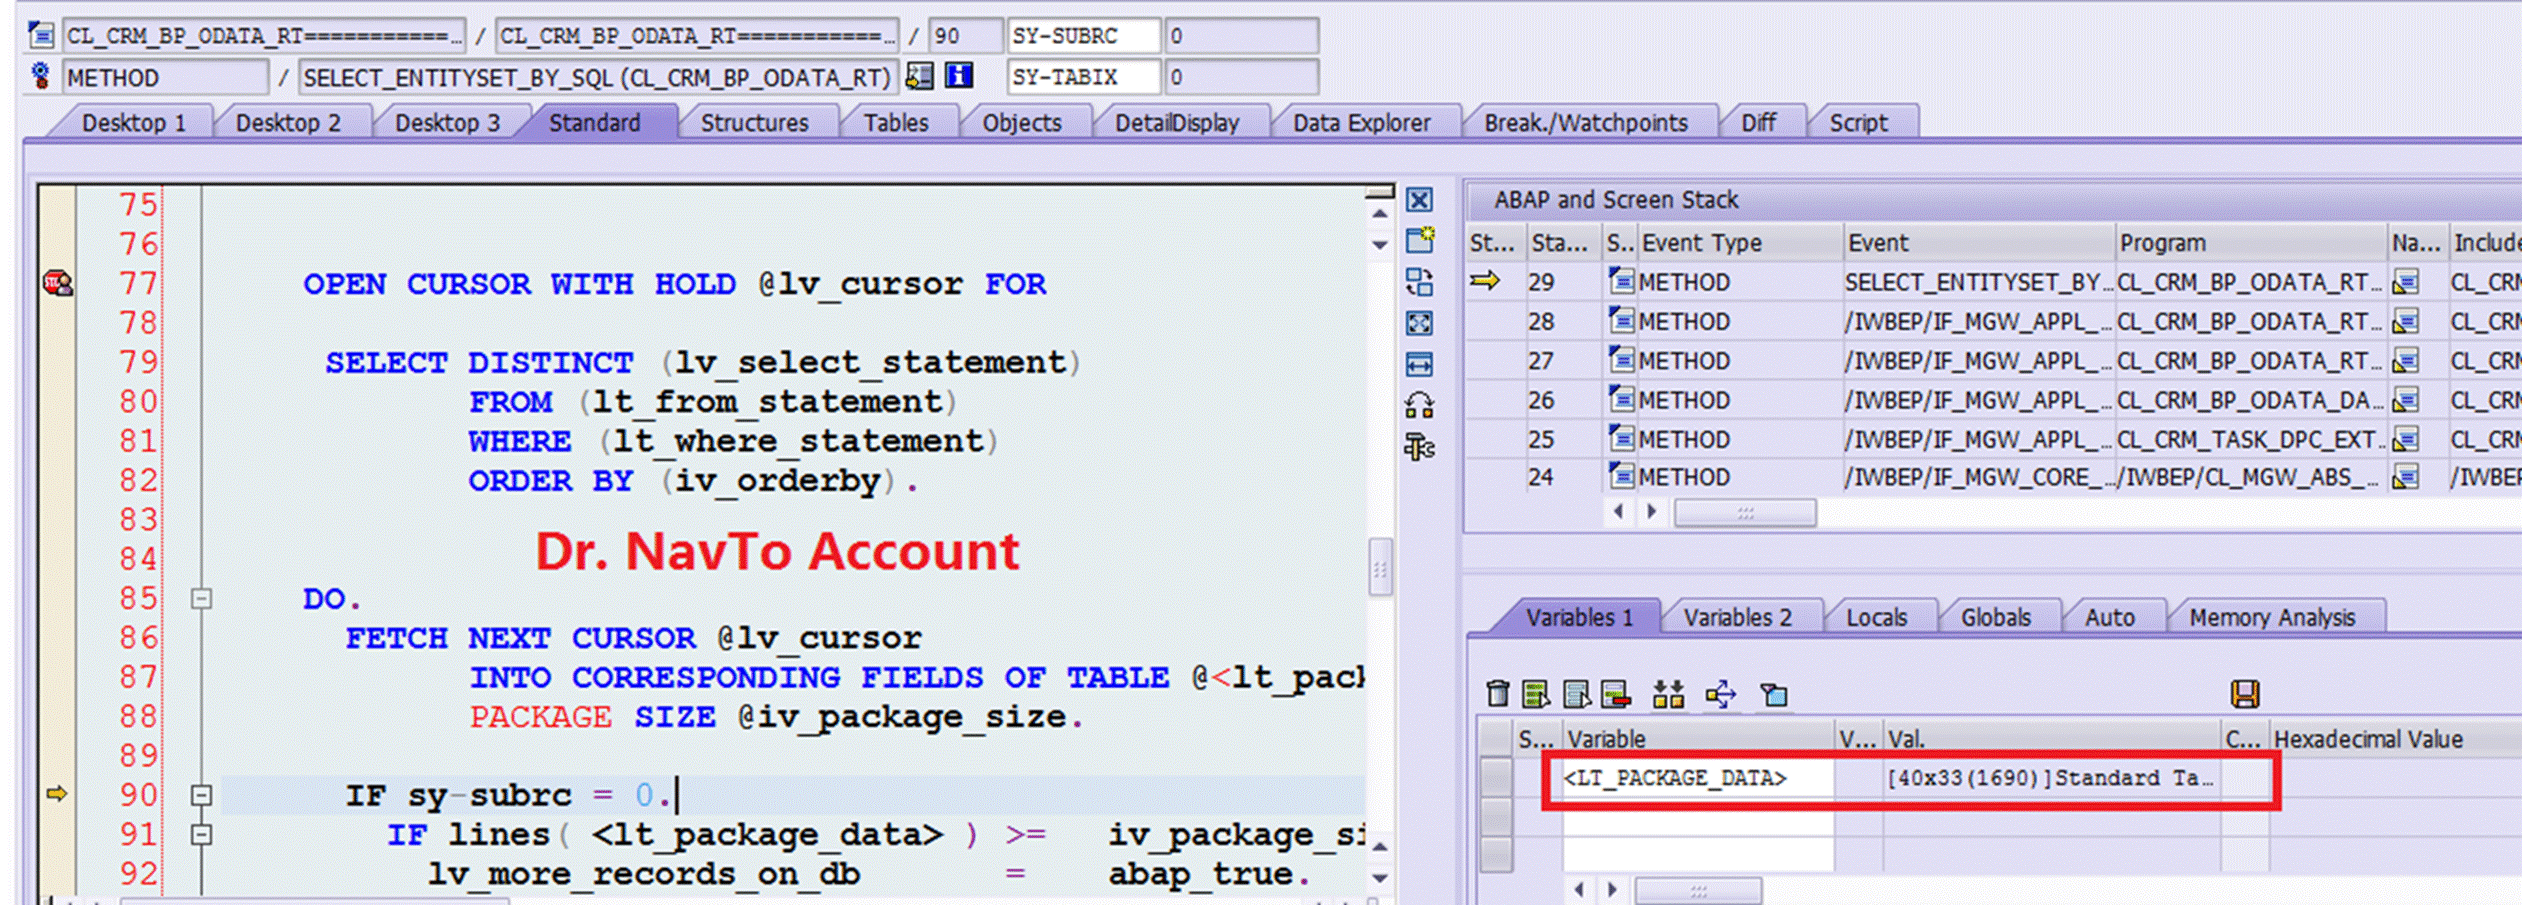Click the method icon in stack row 24

click(1621, 476)
